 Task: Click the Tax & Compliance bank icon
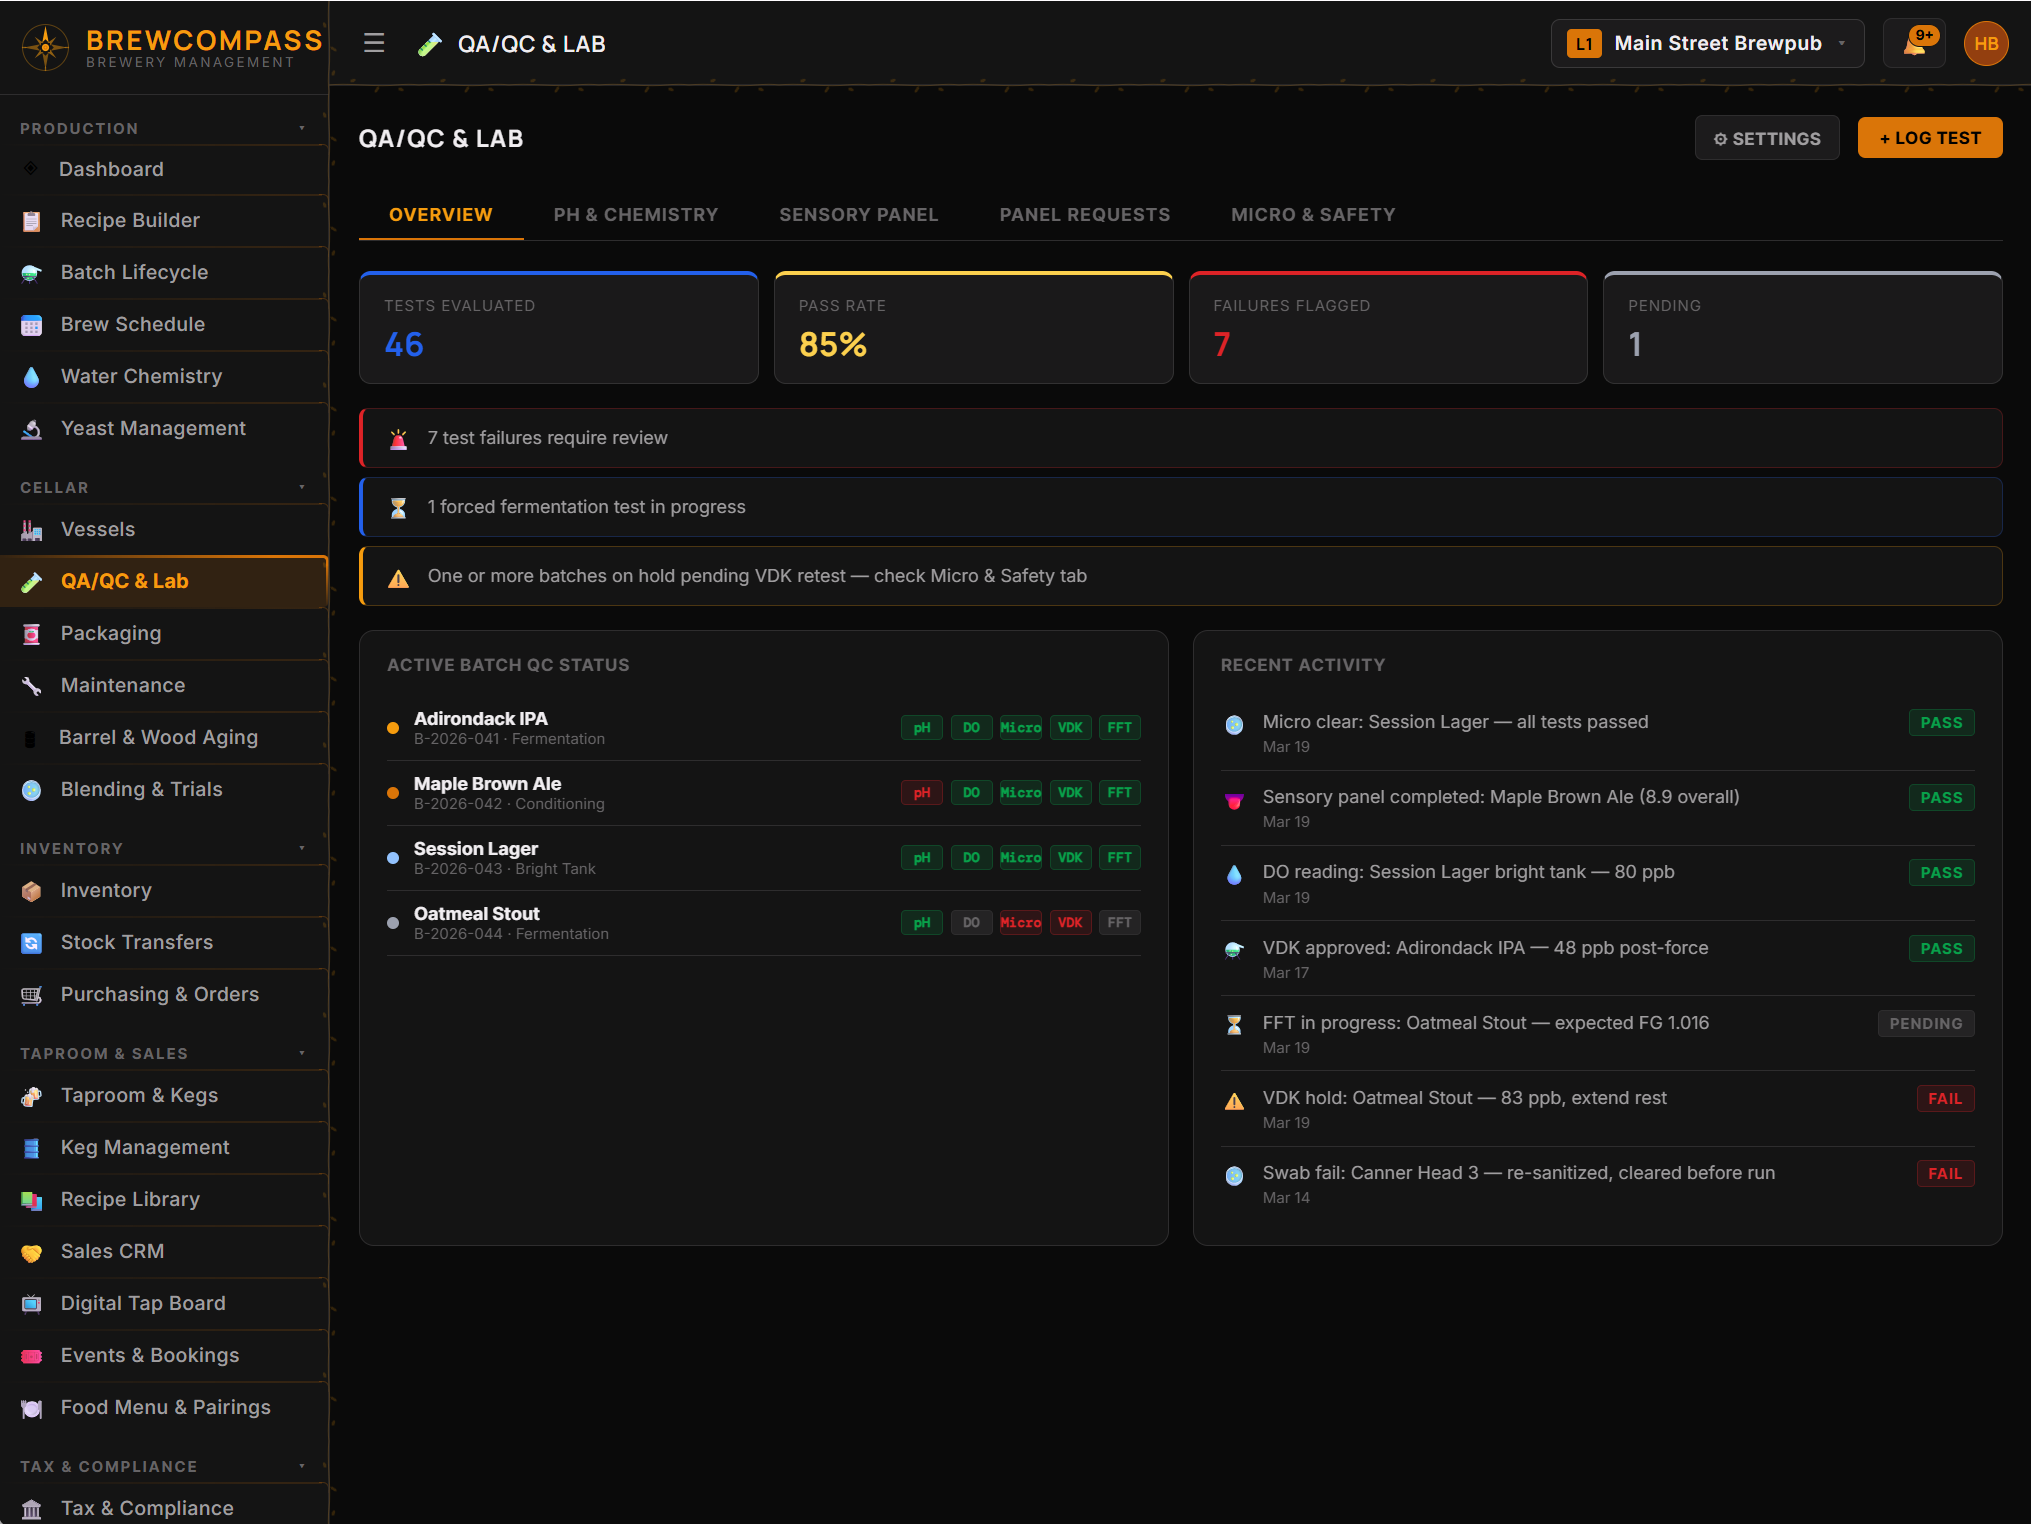[32, 1509]
